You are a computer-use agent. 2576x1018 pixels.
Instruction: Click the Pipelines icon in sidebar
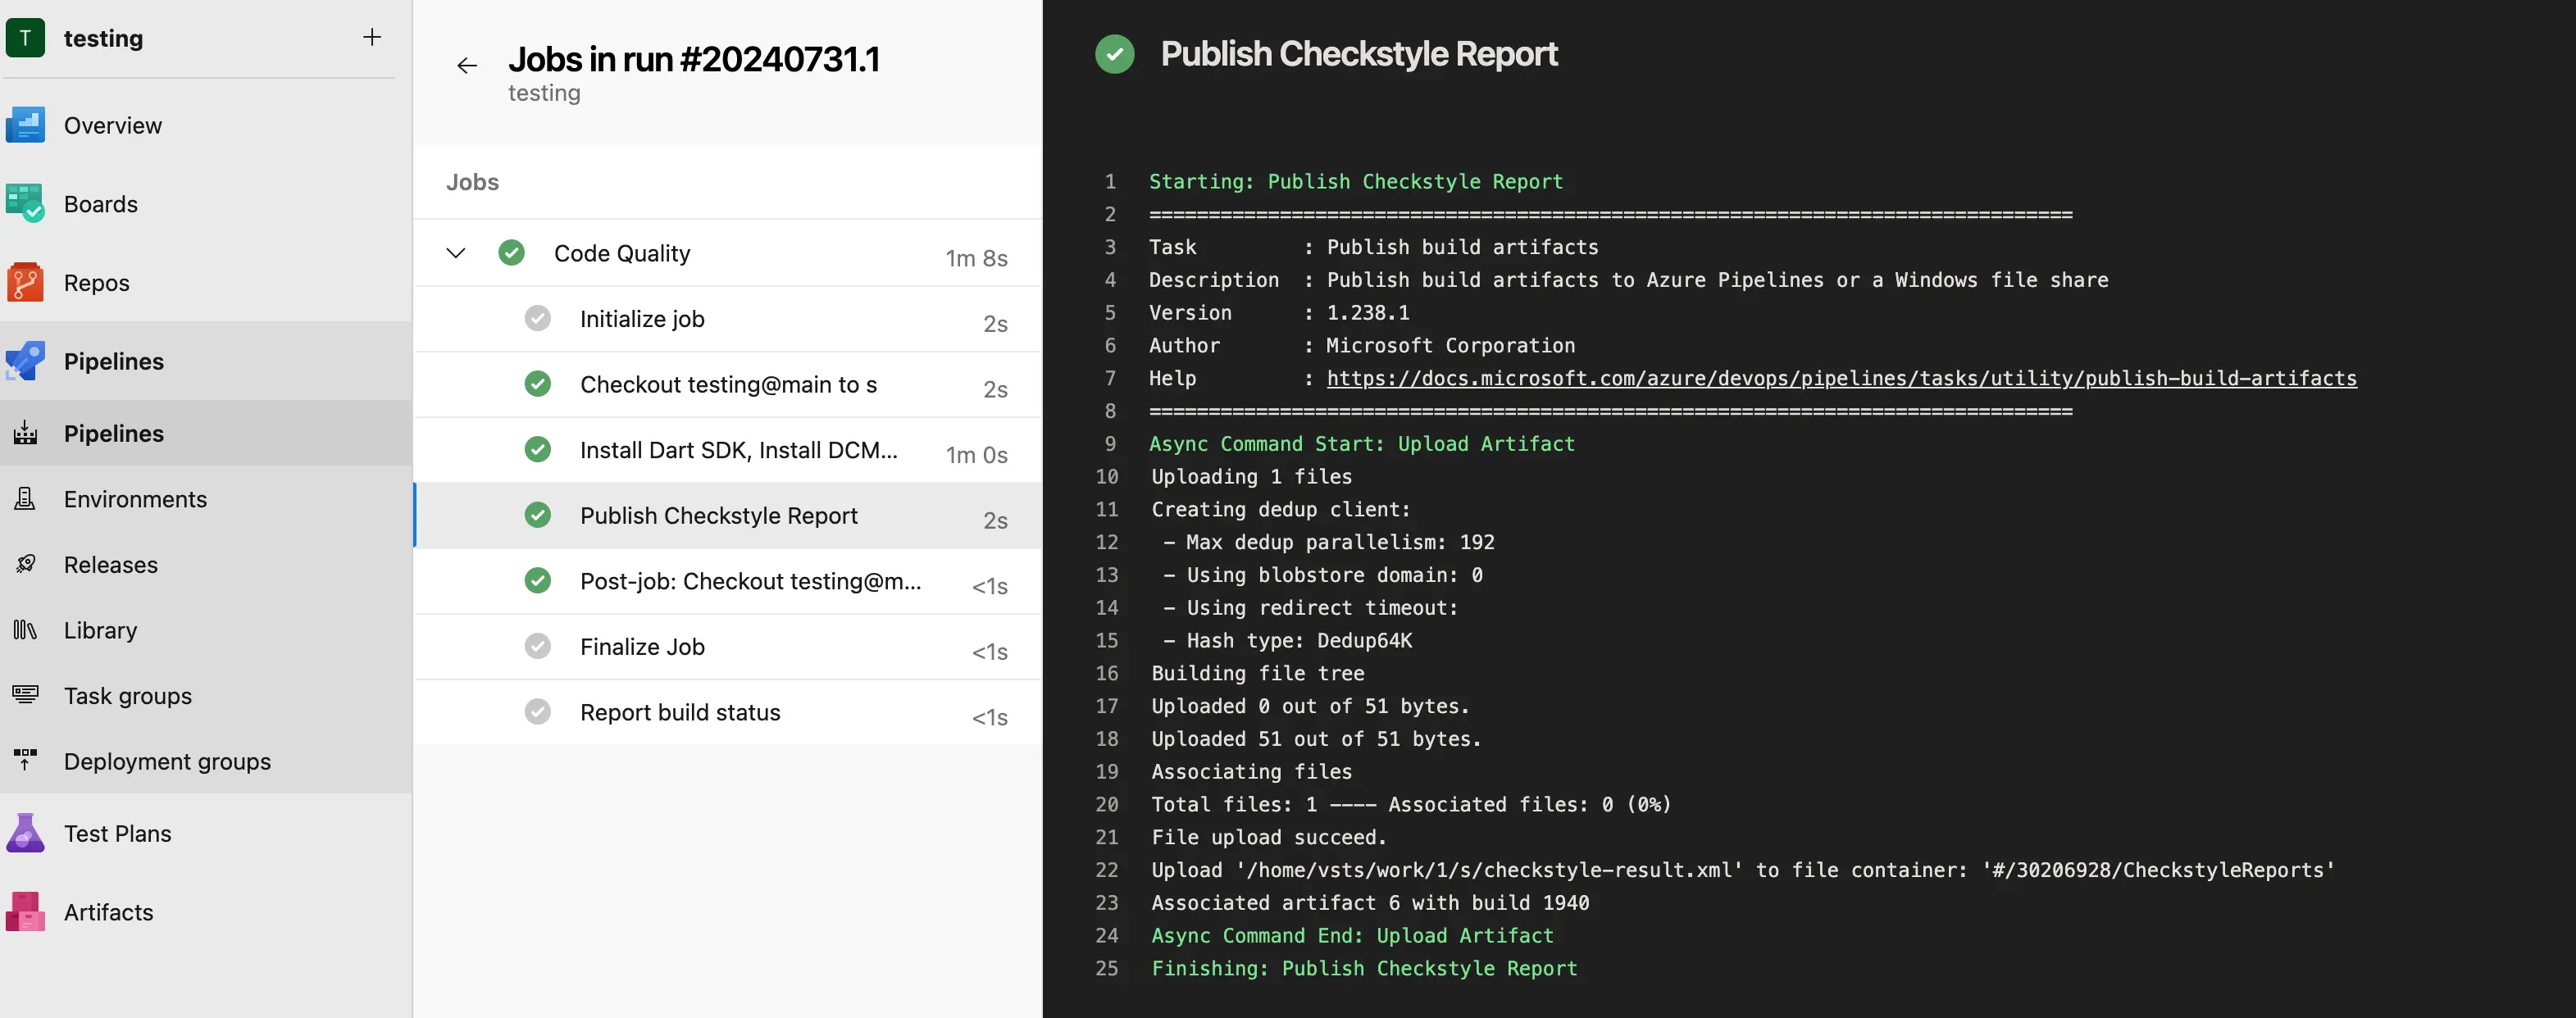pyautogui.click(x=25, y=360)
